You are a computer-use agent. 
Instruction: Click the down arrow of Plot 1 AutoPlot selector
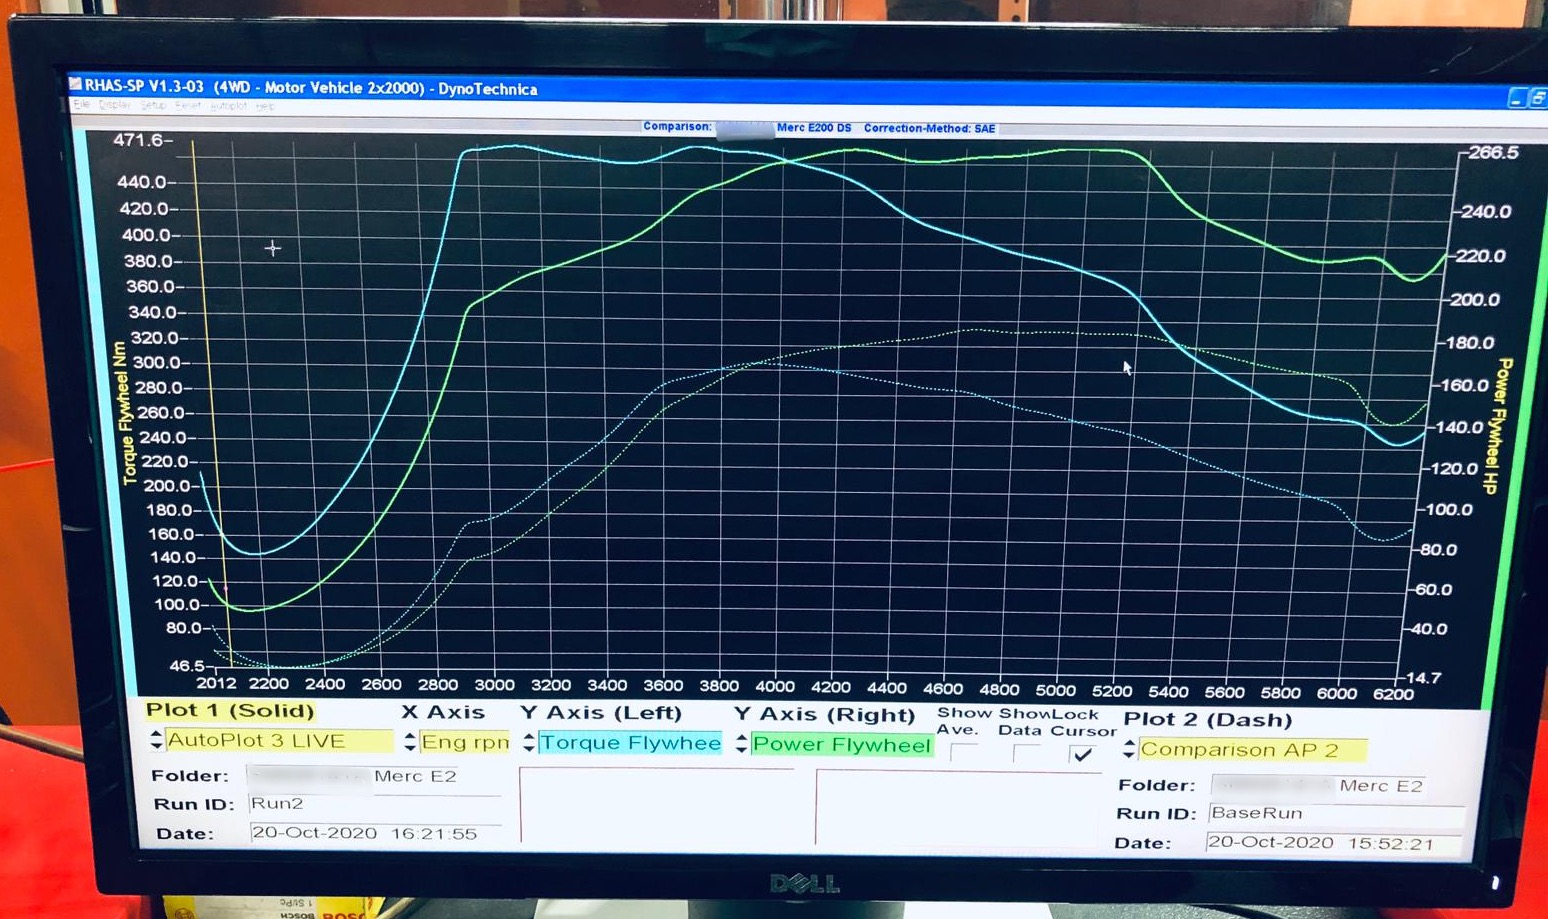156,746
